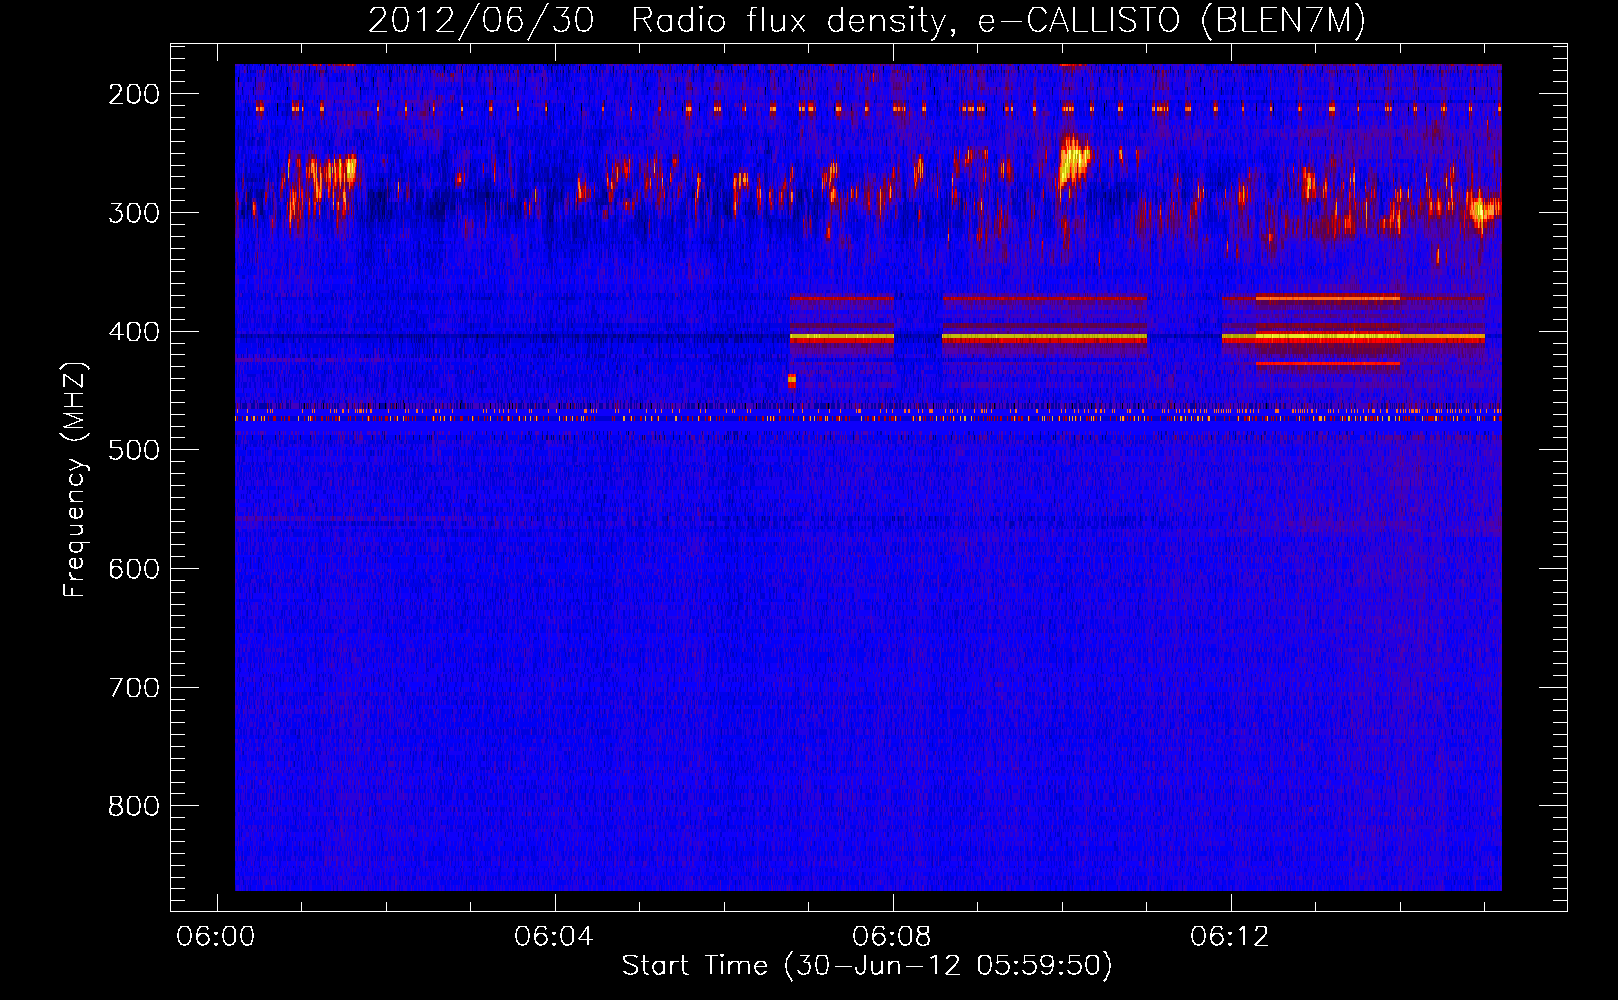Click the 200 frequency tick label
Image resolution: width=1618 pixels, height=1000 pixels.
pos(134,94)
